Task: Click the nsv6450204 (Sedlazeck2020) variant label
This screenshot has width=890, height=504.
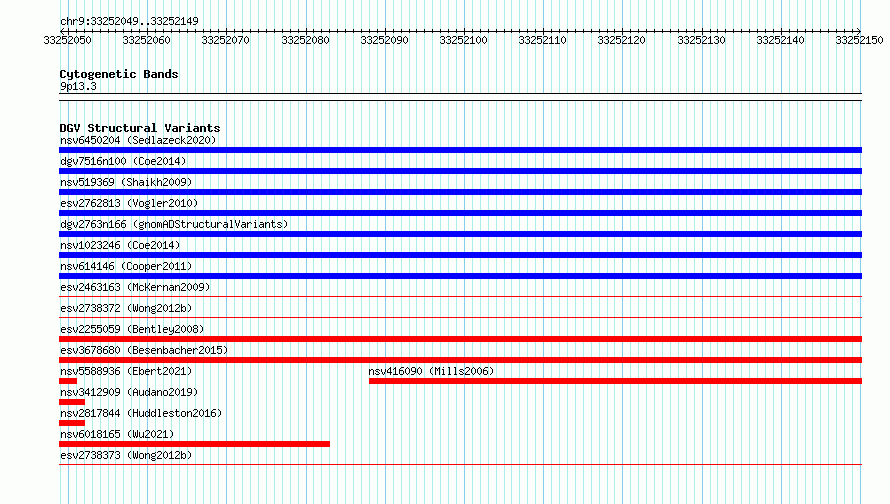Action: [x=138, y=140]
